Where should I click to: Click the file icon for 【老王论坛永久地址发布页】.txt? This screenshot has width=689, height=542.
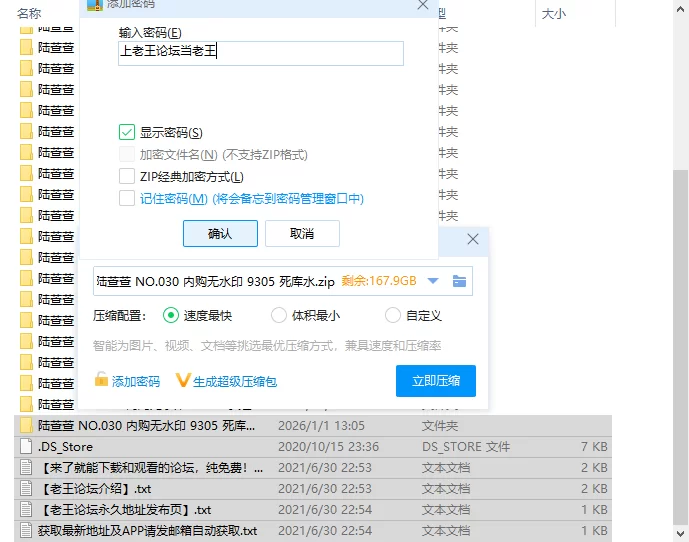(26, 509)
